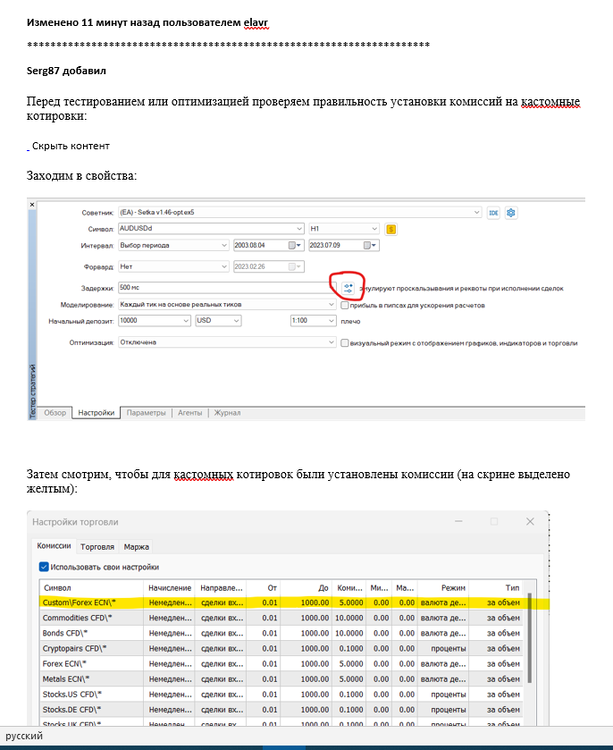Viewport: 613px width, 750px height.
Task: Select the "Bonds CFD\*" row
Action: pos(281,633)
